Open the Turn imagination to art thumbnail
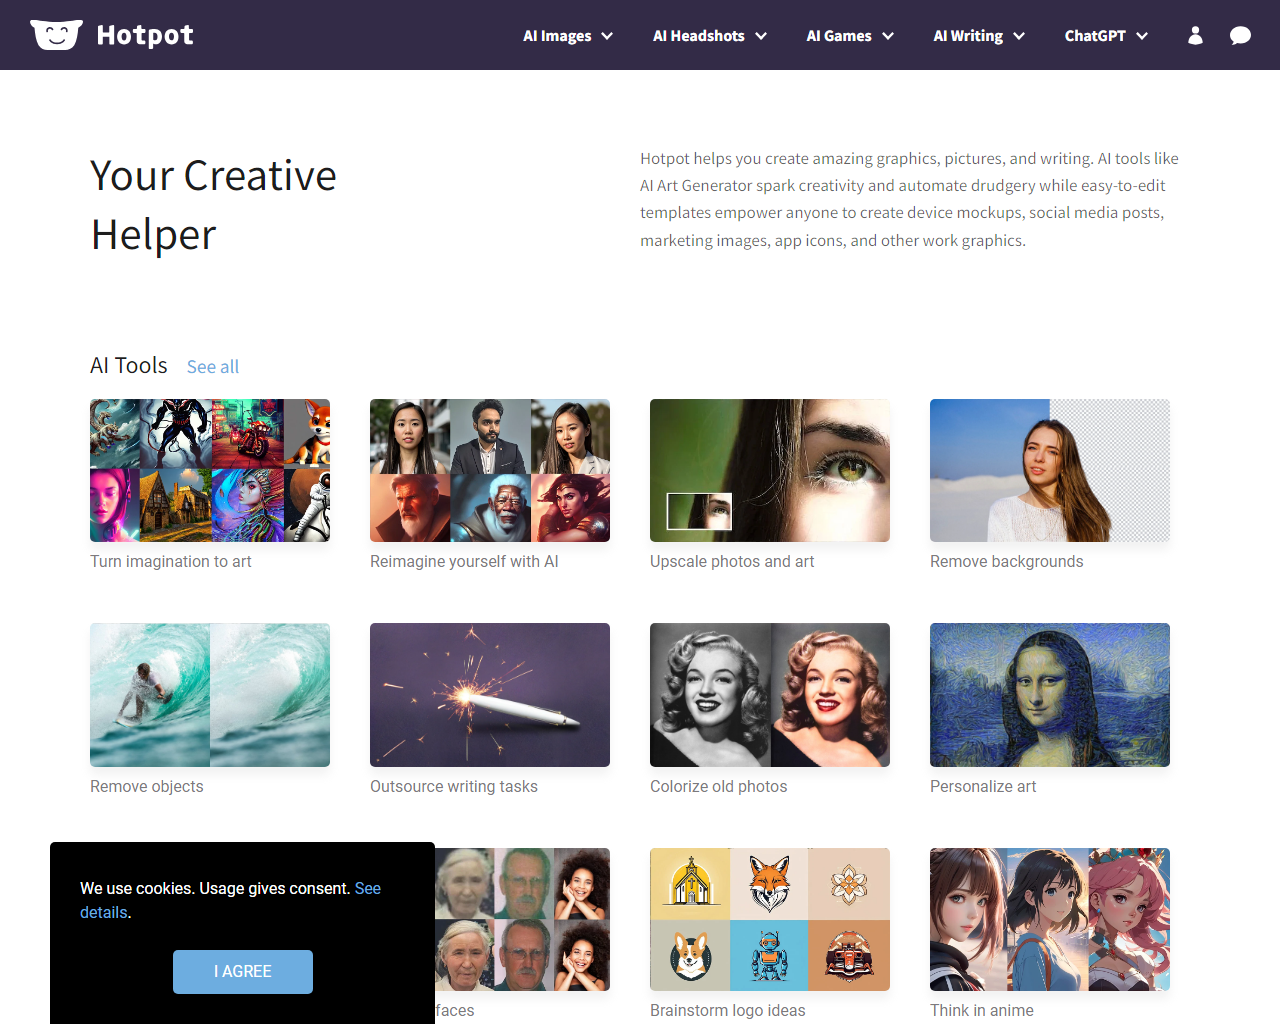Screen dimensions: 1280x1024 210,471
